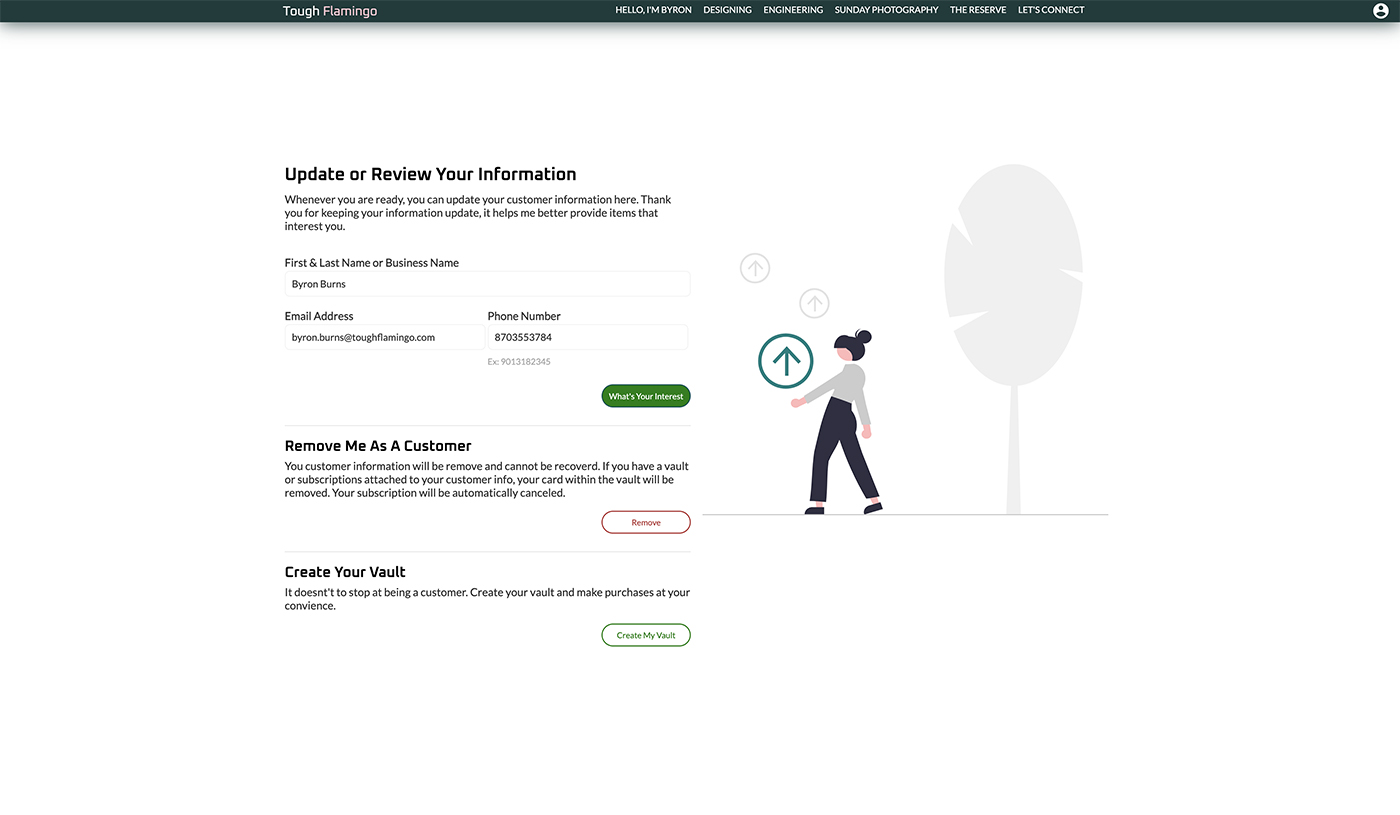Focus the name field containing Byron Burns
Viewport: 1400px width, 815px height.
coord(487,284)
